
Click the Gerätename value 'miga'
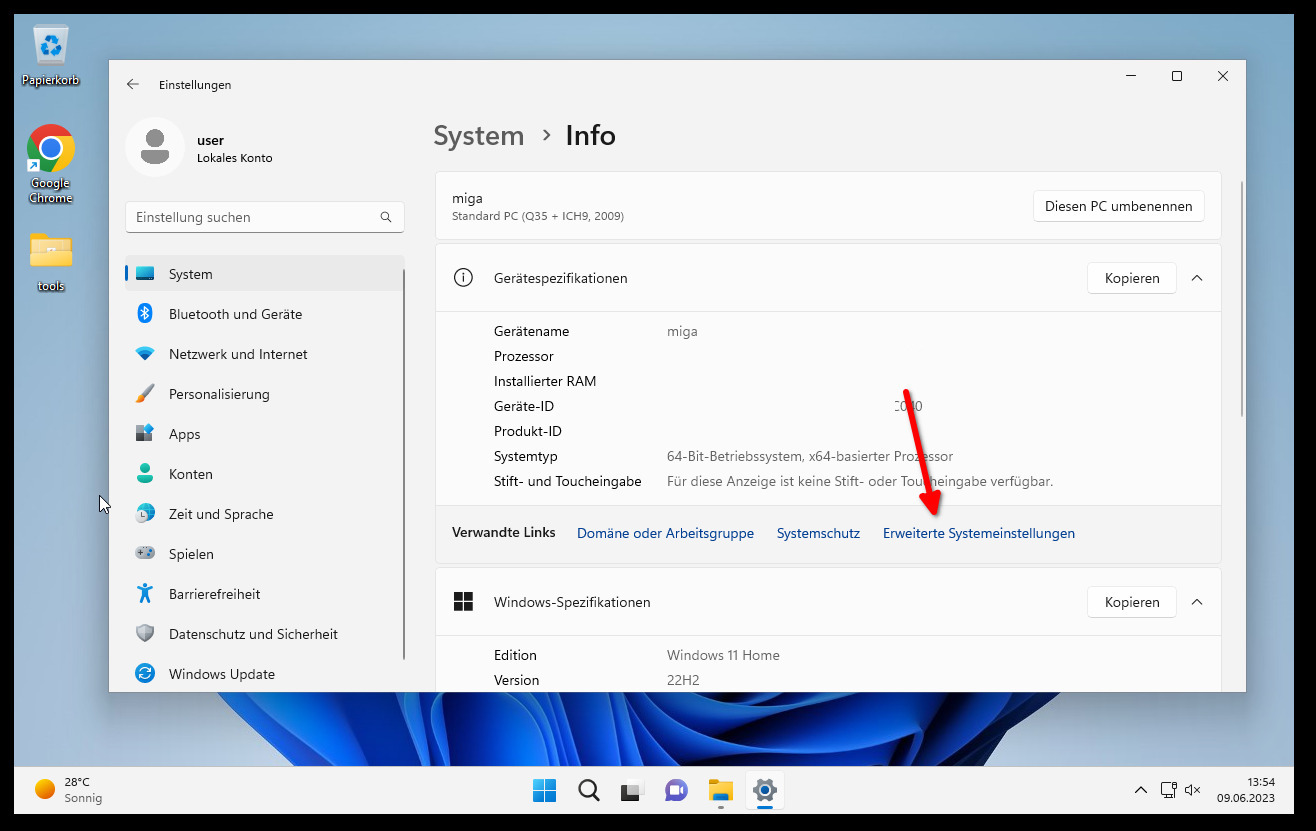pos(682,331)
